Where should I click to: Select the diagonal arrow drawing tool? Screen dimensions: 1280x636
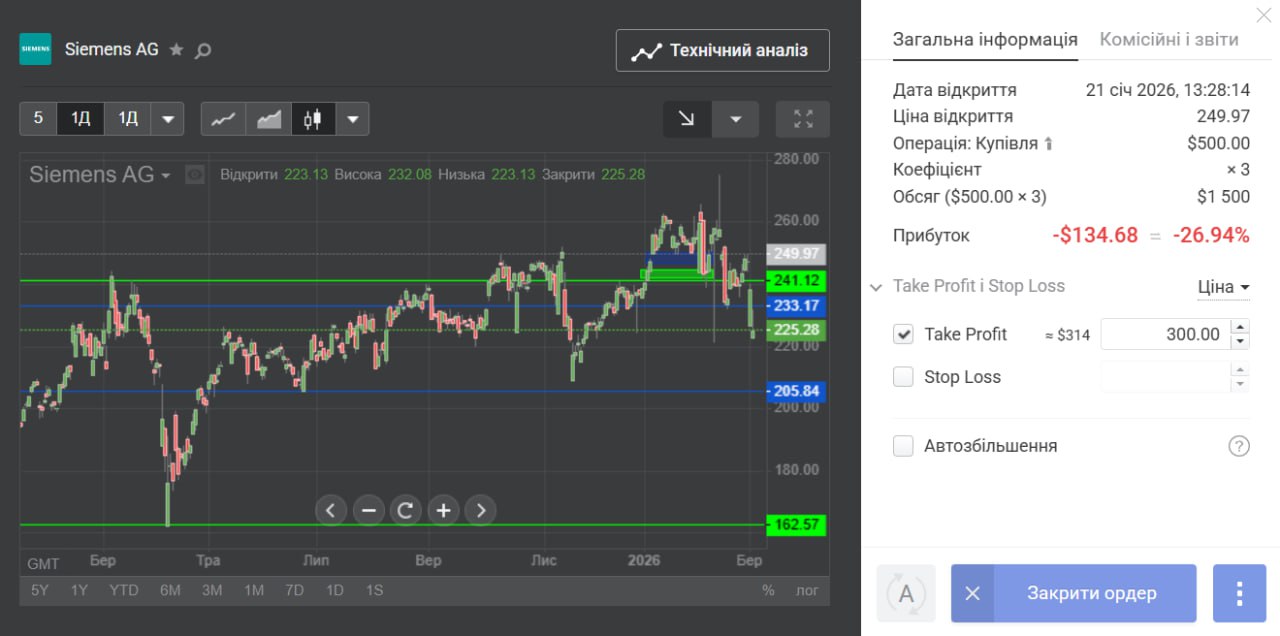[687, 119]
